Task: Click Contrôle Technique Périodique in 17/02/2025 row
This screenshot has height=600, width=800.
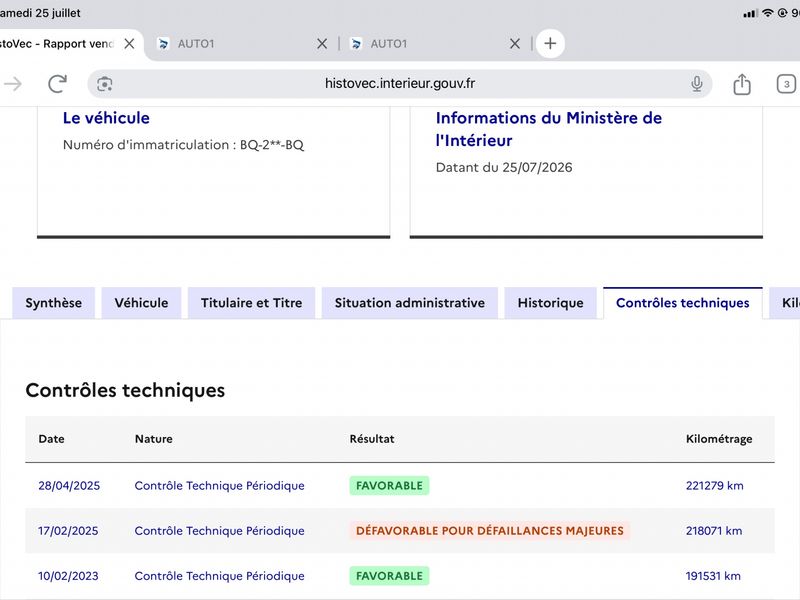Action: pos(219,531)
